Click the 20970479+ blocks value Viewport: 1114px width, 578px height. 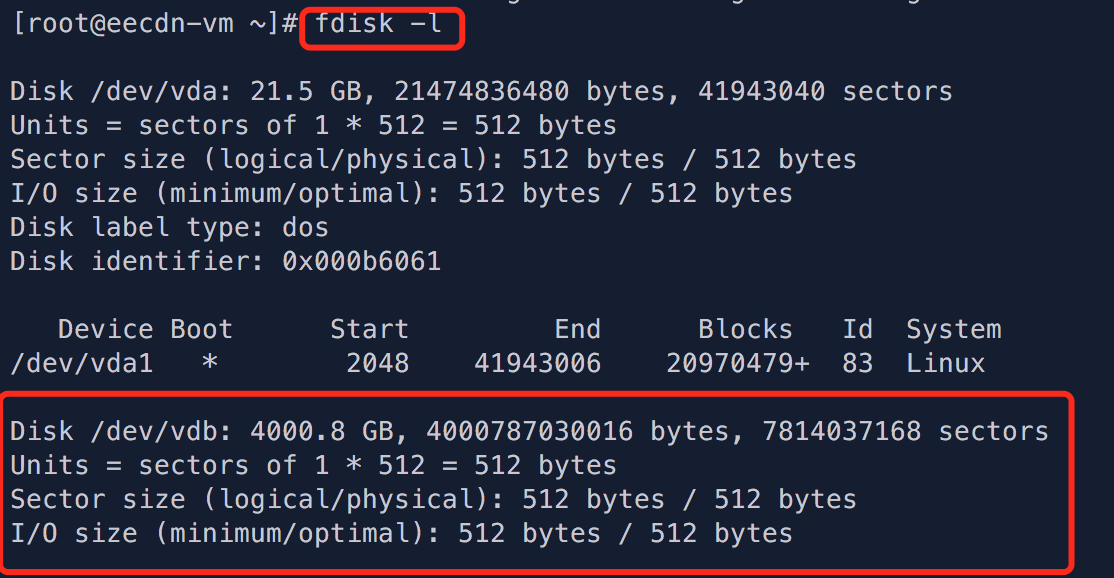click(737, 364)
